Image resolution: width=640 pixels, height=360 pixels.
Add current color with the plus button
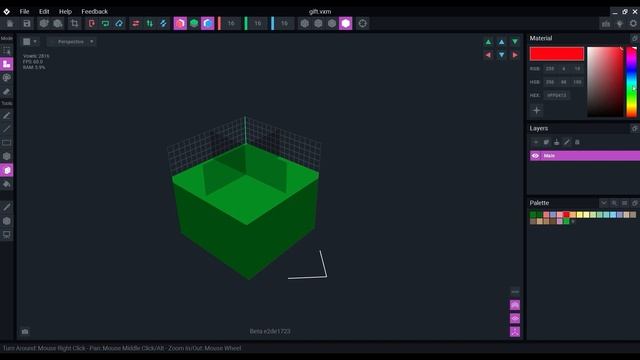[536, 110]
